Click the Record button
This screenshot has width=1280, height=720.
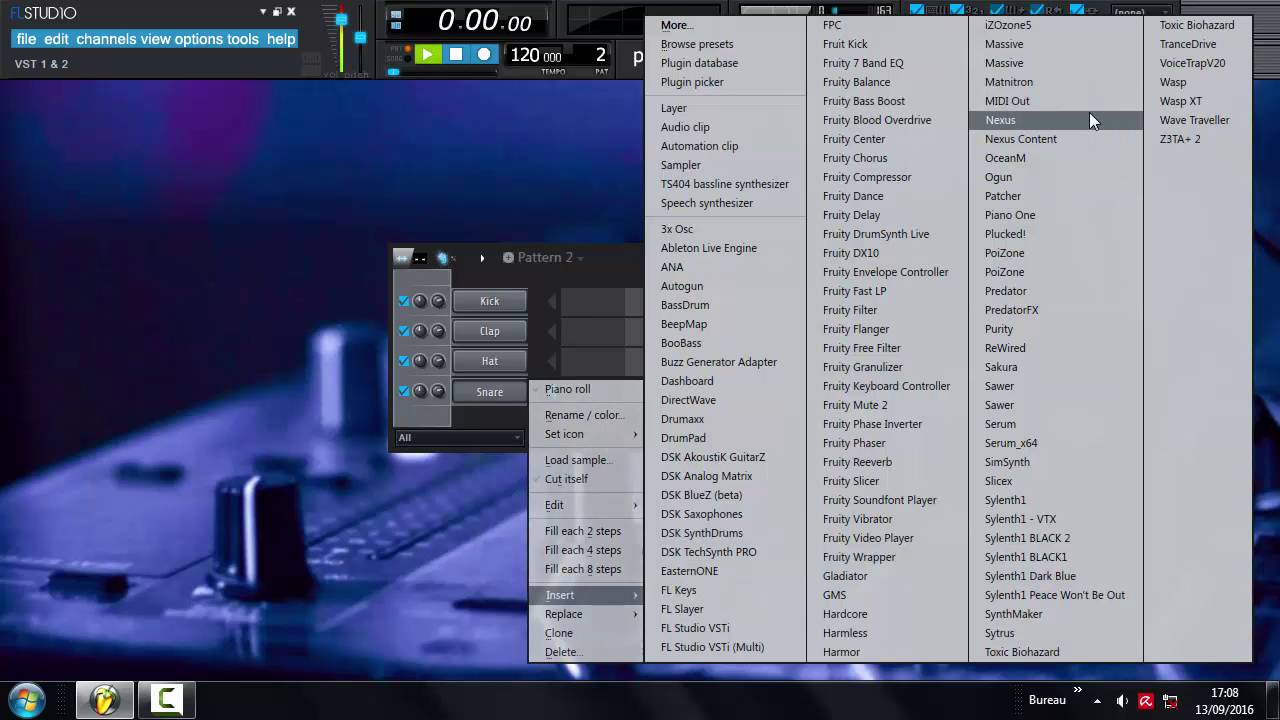(484, 55)
